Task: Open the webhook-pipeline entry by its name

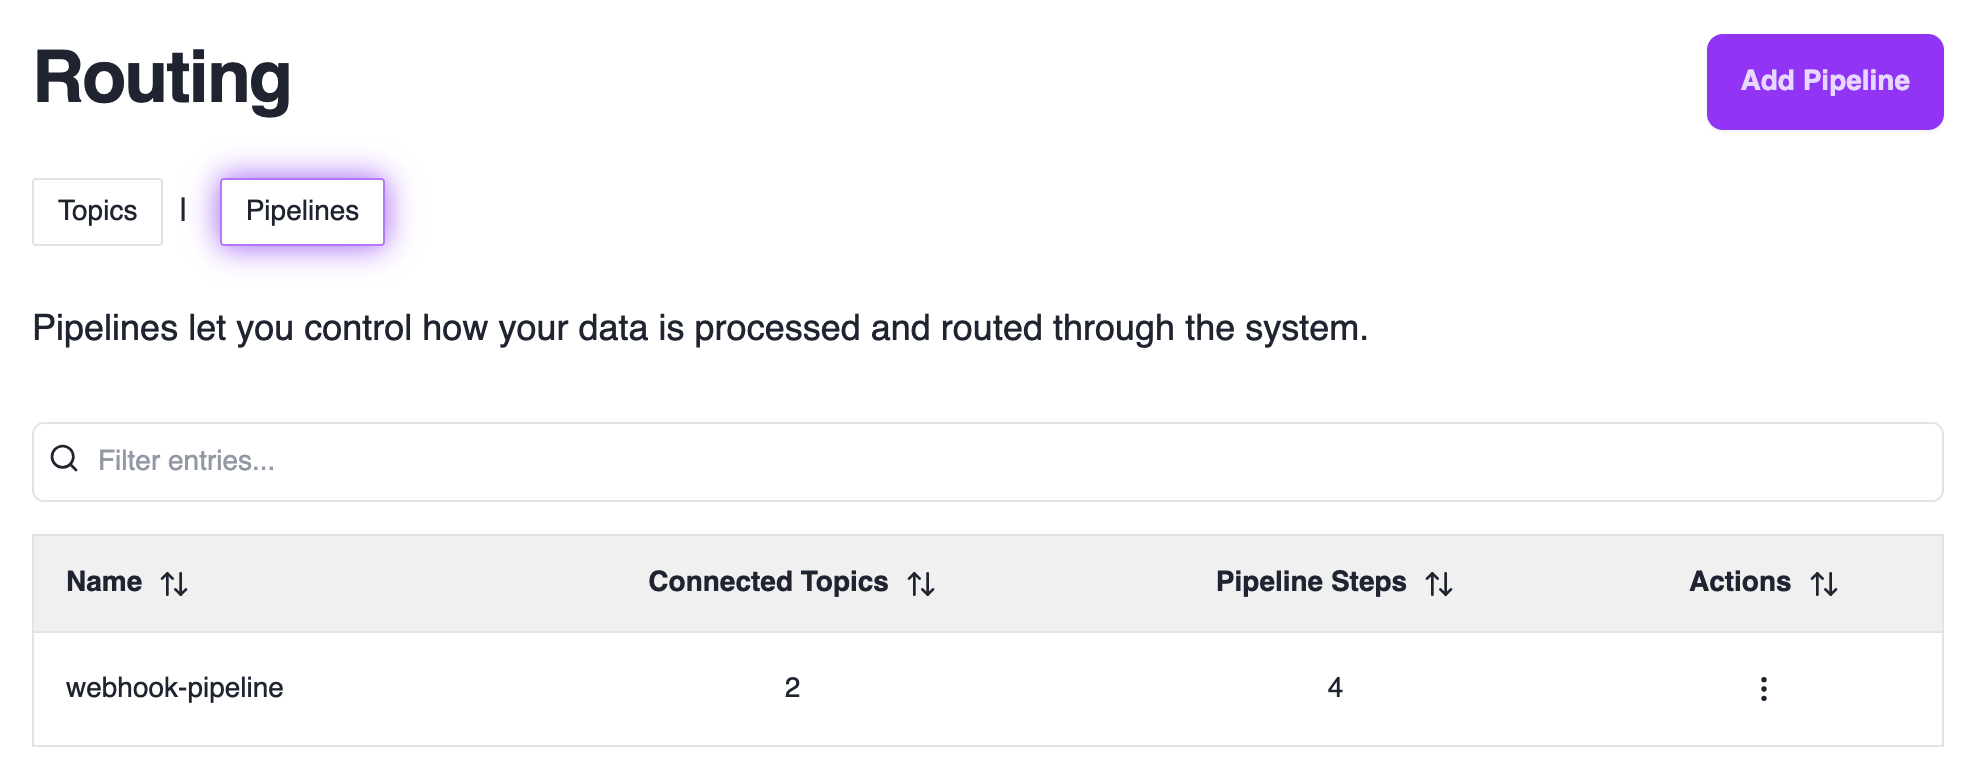Action: click(x=175, y=688)
